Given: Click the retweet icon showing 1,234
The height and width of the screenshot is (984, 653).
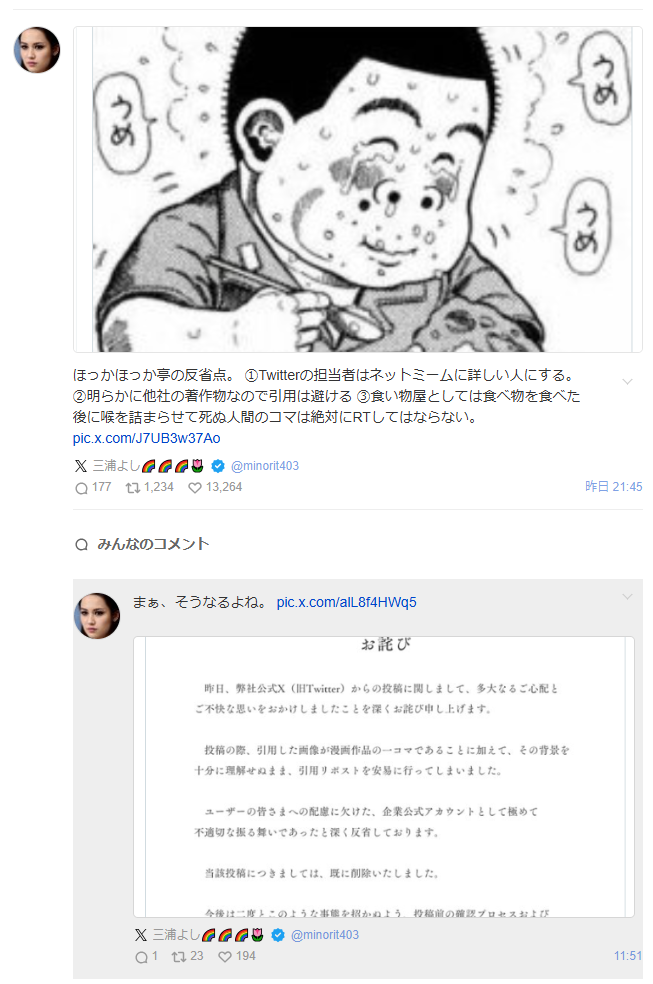Looking at the screenshot, I should pyautogui.click(x=132, y=488).
